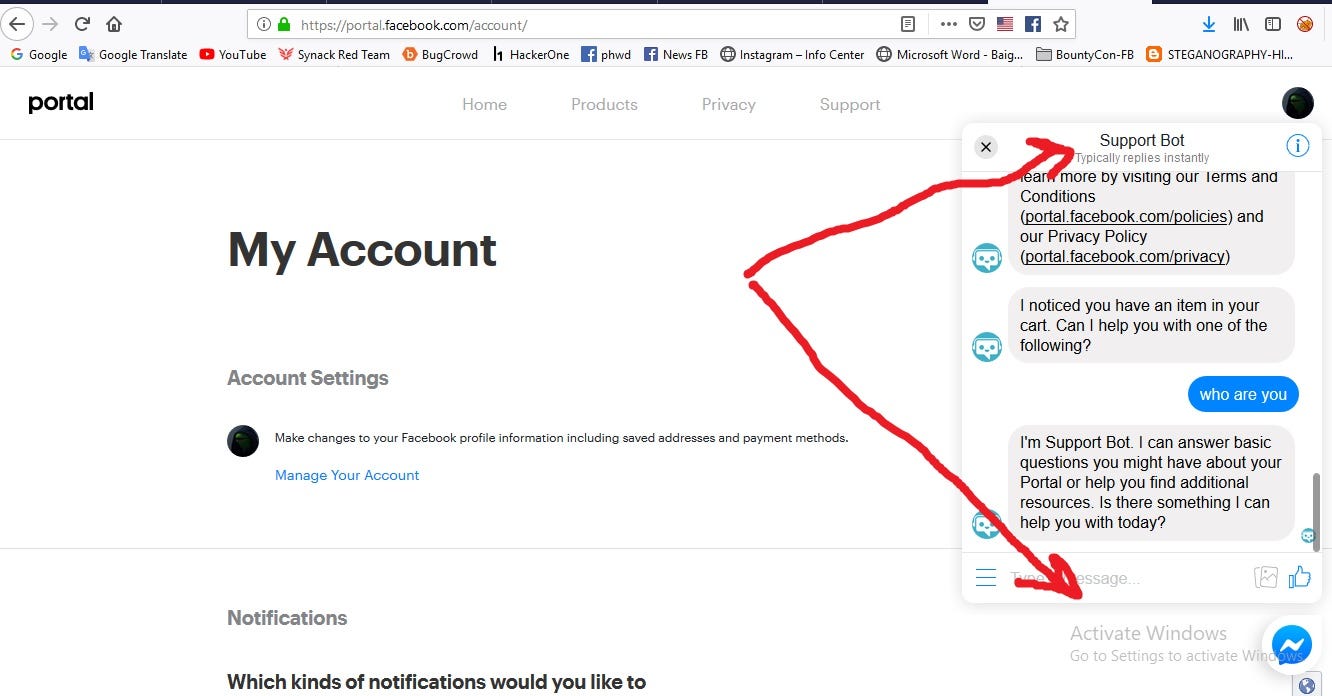Open the browser home page icon

114,24
